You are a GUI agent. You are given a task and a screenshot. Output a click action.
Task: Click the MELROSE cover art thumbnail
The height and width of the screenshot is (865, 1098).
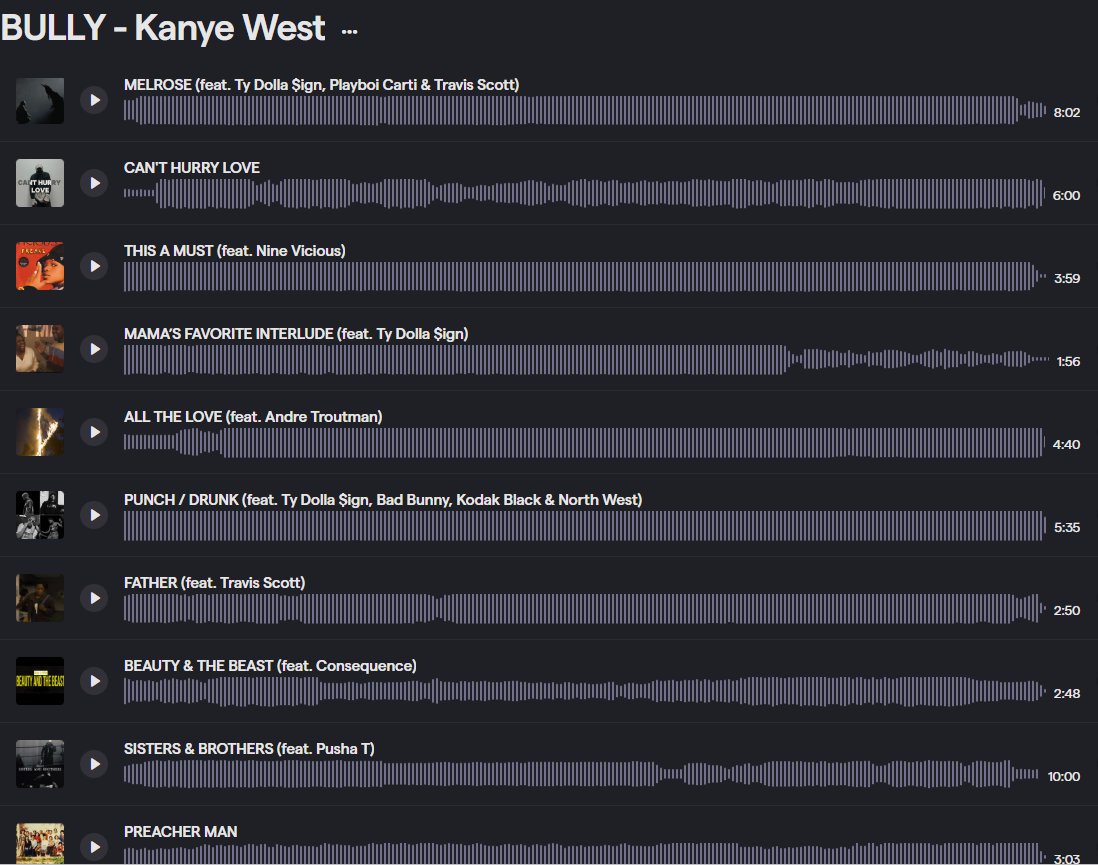[40, 101]
